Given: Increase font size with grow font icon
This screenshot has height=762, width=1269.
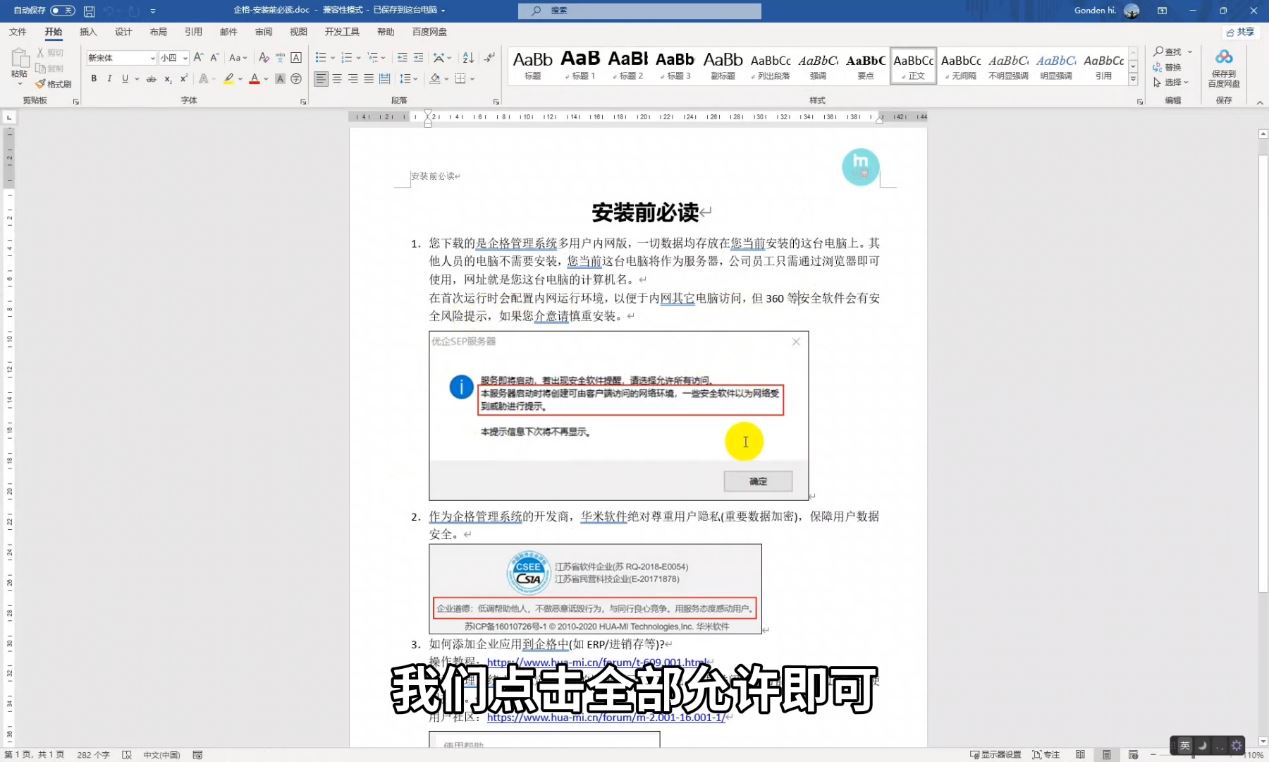Looking at the screenshot, I should point(198,58).
